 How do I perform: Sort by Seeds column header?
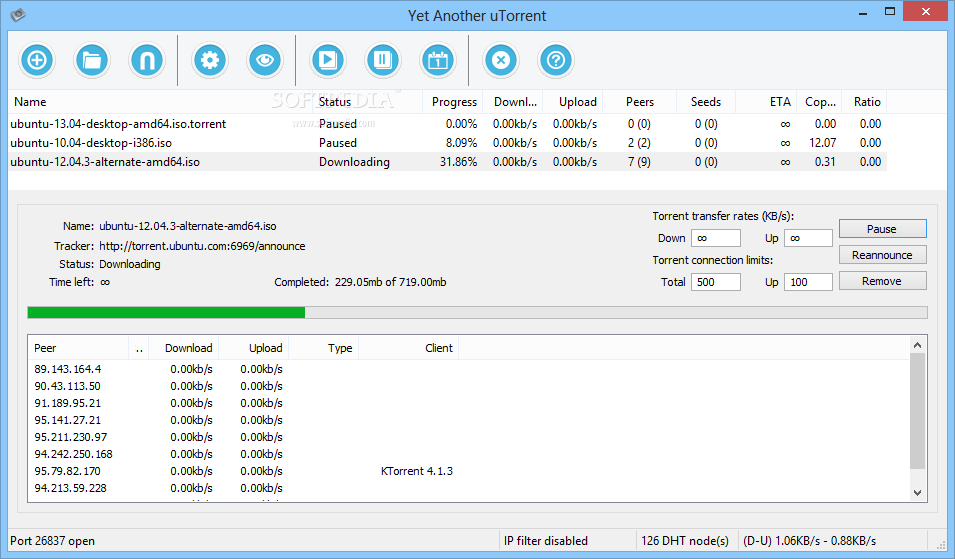(705, 102)
